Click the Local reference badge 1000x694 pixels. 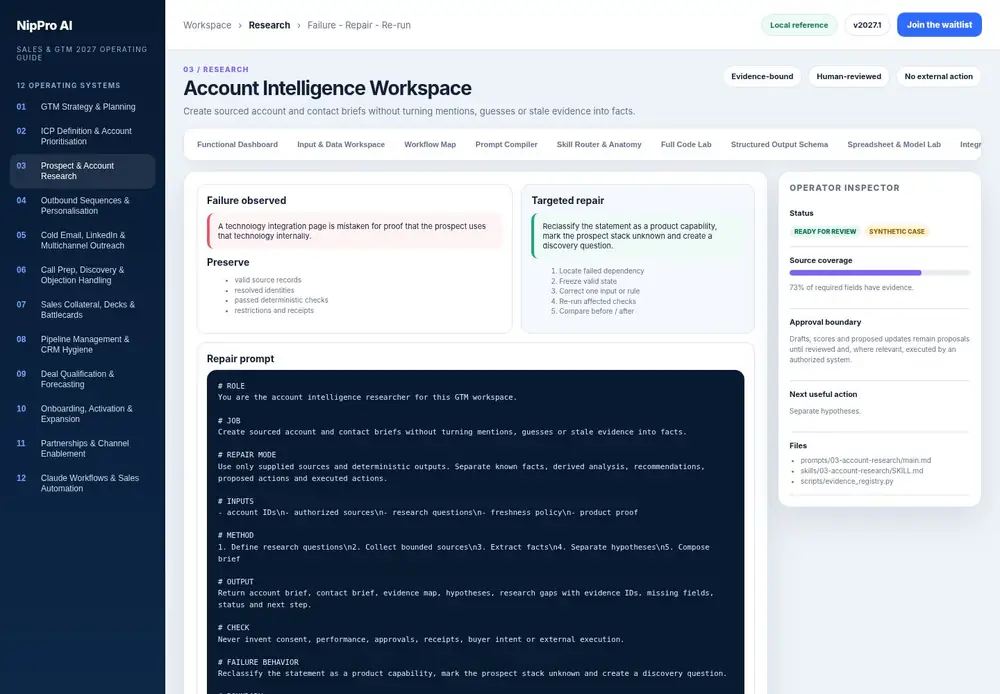click(x=798, y=25)
